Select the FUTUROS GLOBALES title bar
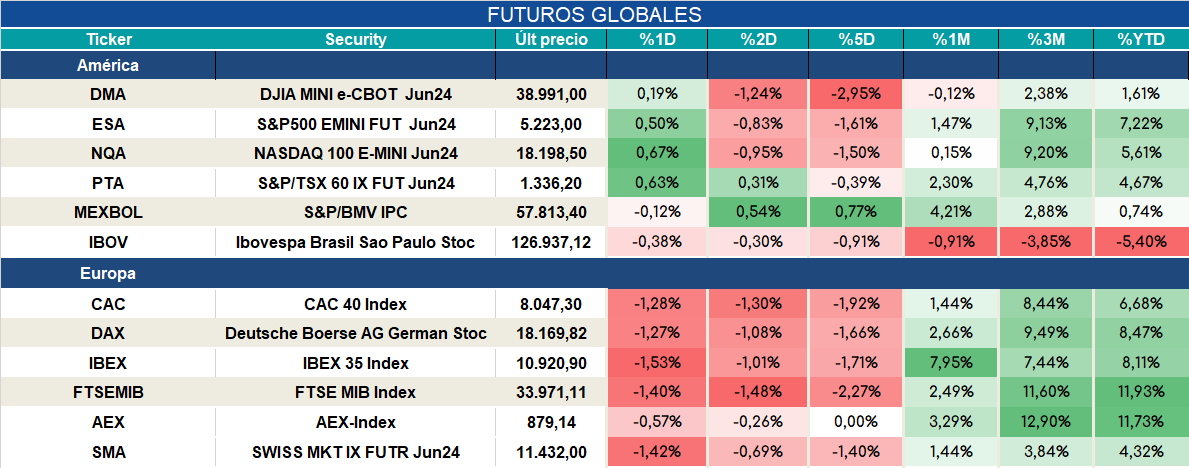This screenshot has height=468, width=1189. 594,14
